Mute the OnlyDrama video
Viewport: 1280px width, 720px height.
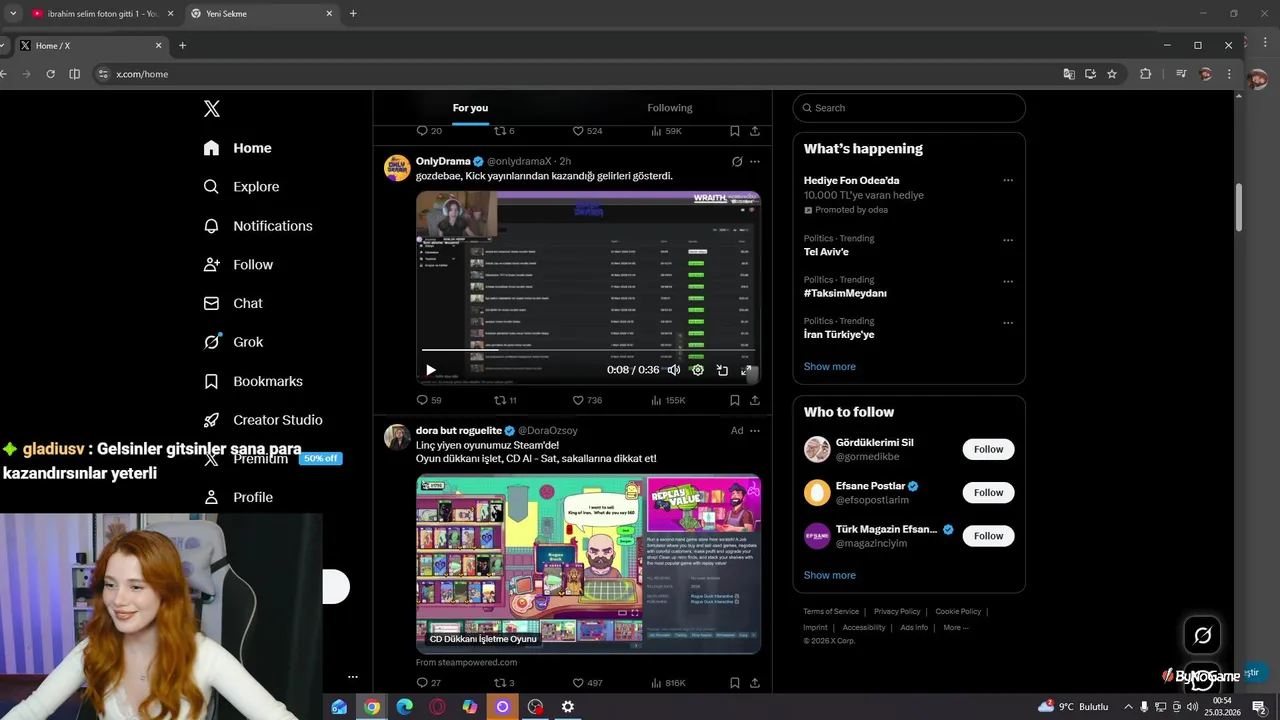click(x=674, y=370)
